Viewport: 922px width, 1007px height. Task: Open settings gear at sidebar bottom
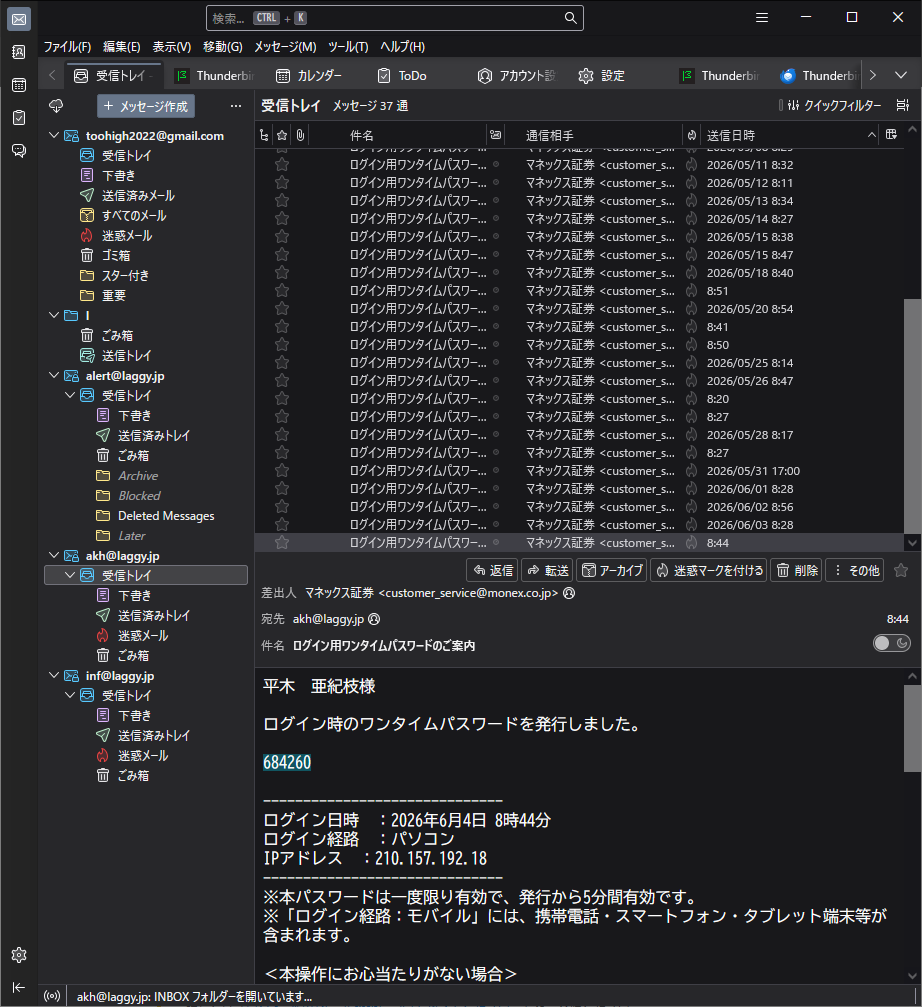click(x=19, y=955)
